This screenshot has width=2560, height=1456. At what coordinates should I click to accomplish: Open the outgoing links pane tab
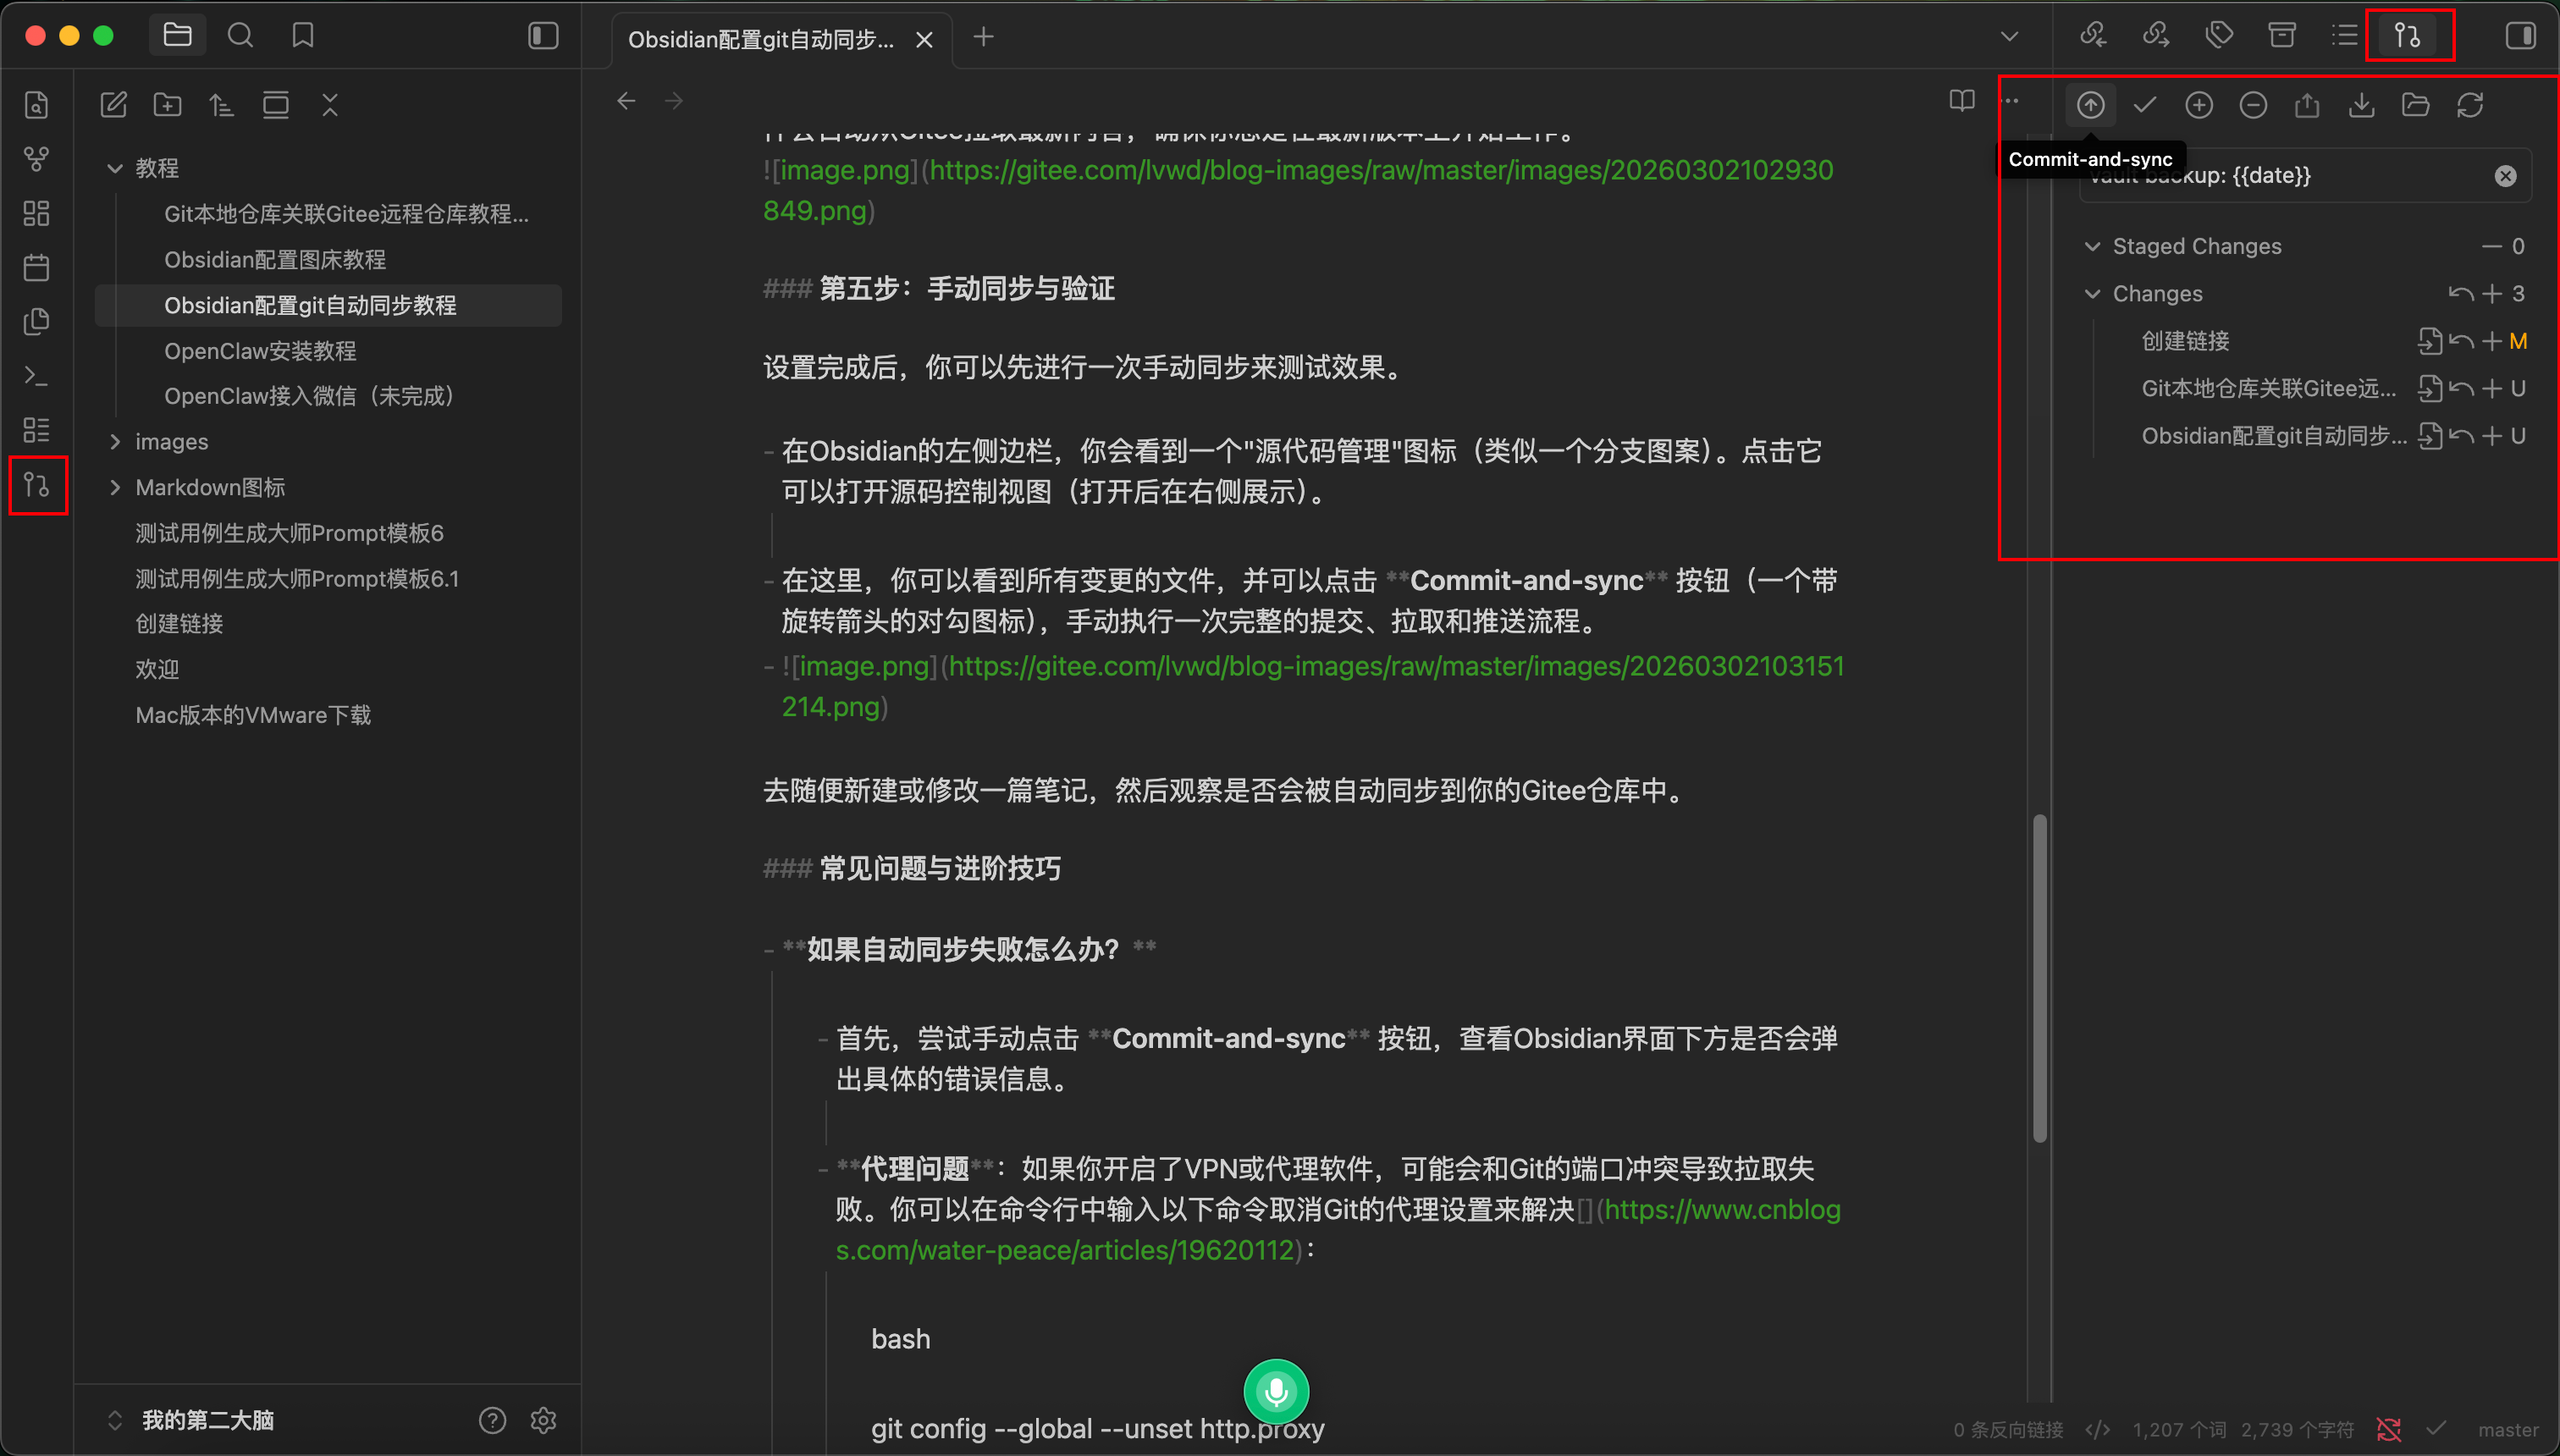(2156, 36)
